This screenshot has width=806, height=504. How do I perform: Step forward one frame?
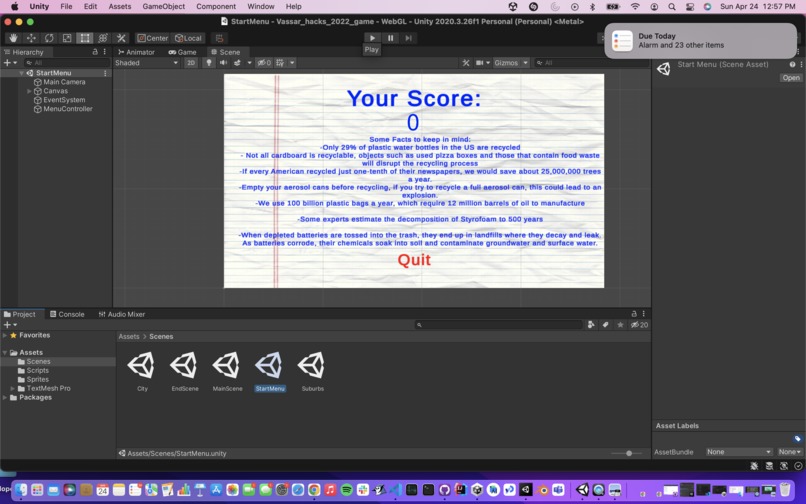click(408, 38)
